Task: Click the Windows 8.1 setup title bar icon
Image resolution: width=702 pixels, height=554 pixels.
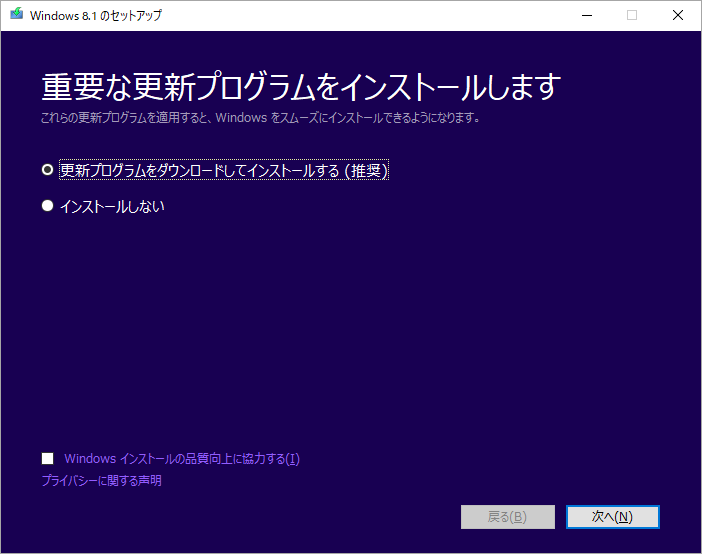Action: 17,14
